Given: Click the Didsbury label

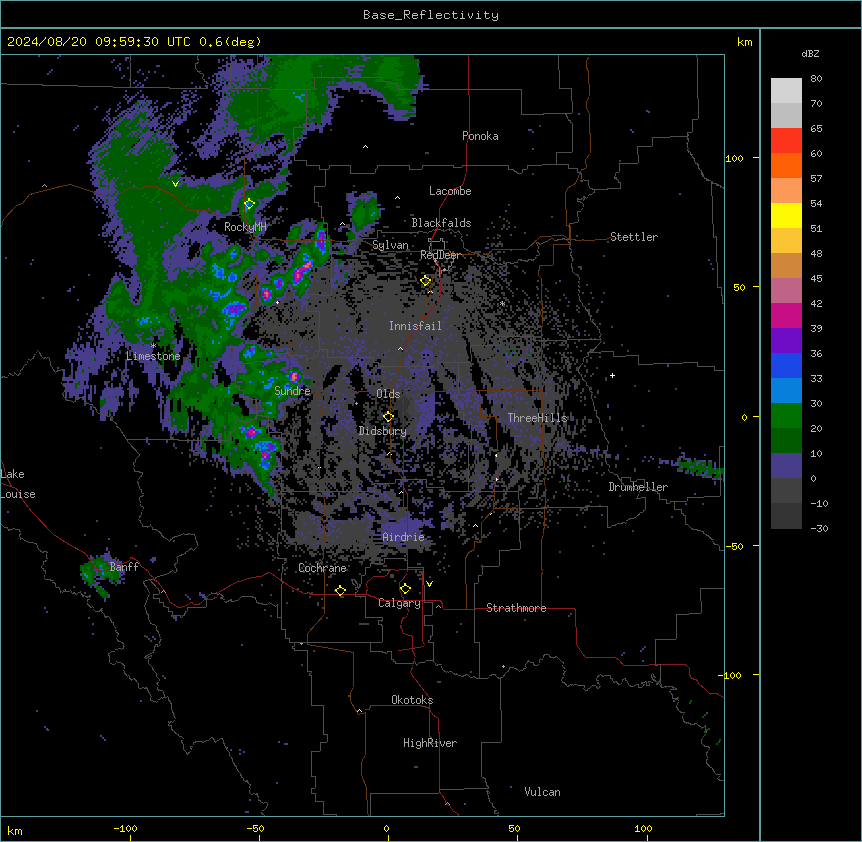Looking at the screenshot, I should (382, 431).
